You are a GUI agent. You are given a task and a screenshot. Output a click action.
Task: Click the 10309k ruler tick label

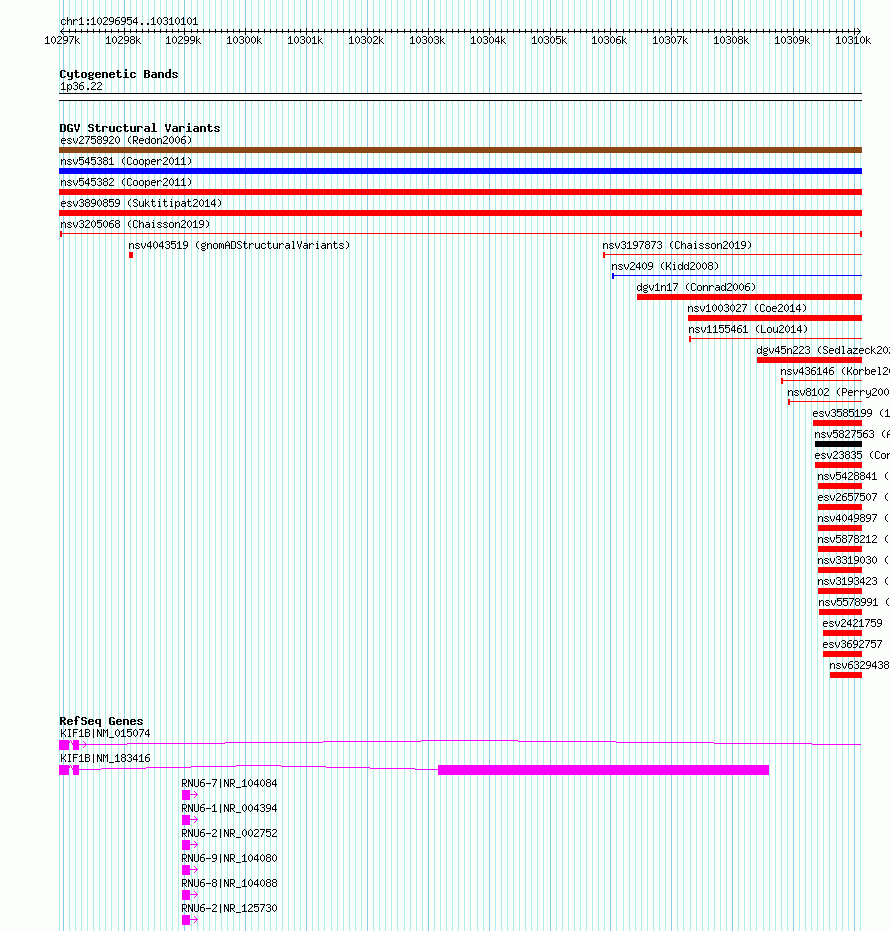point(792,40)
